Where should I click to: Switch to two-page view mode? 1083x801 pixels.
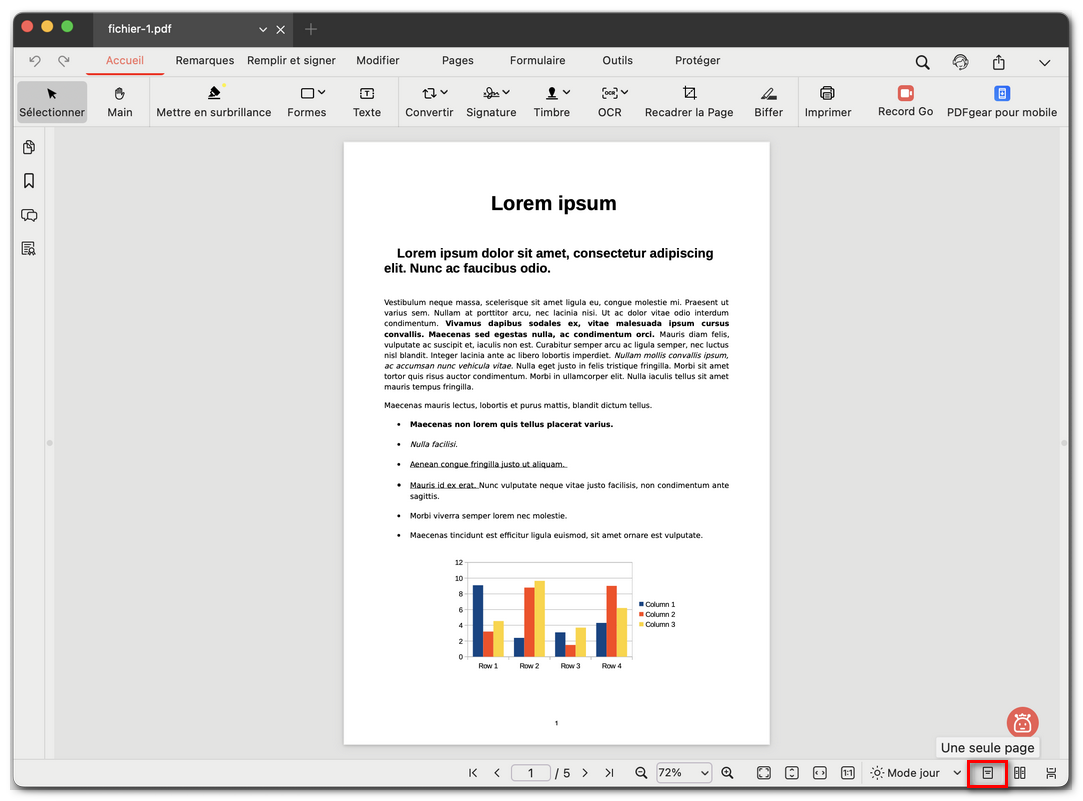1019,773
